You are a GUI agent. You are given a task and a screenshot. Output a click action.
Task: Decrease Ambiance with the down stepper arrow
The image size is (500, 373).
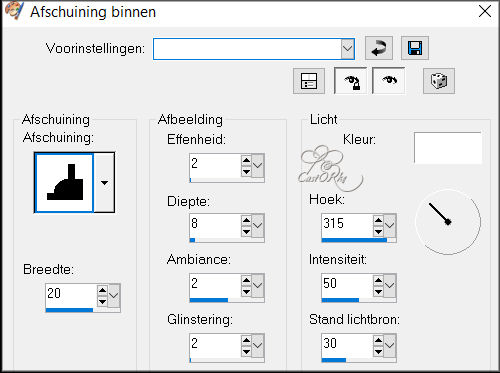pyautogui.click(x=246, y=292)
